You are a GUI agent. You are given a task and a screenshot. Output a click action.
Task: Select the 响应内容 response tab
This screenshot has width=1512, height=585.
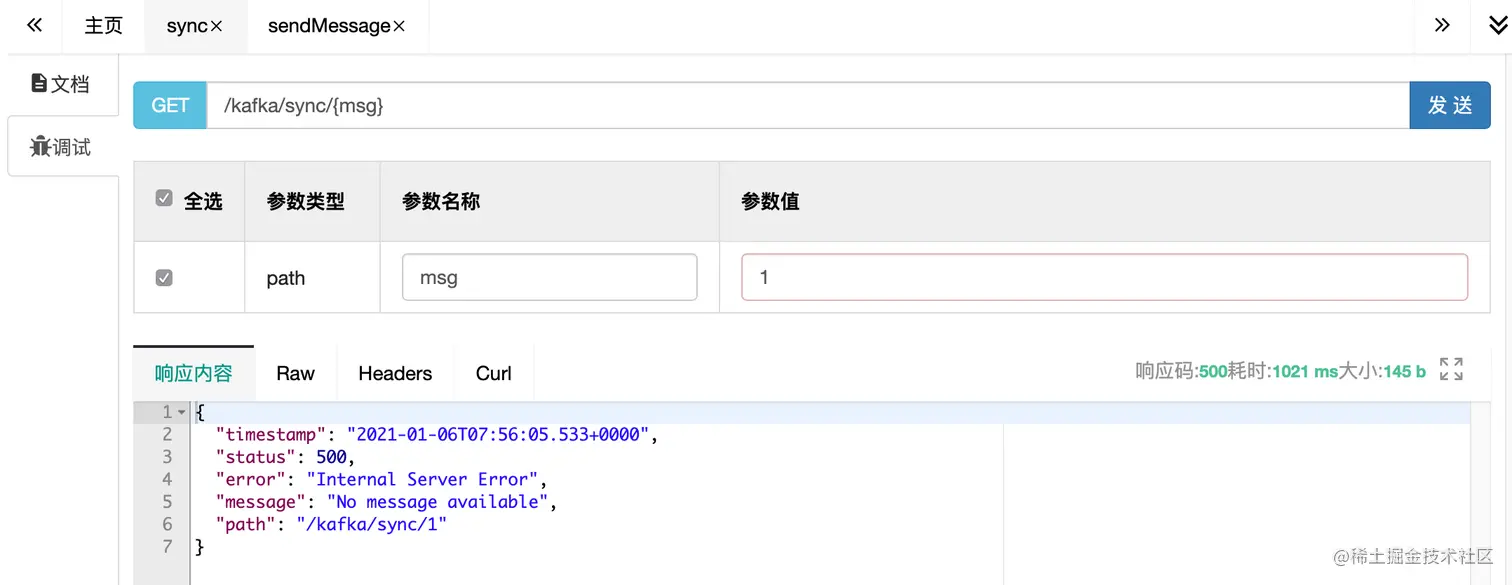[x=194, y=373]
